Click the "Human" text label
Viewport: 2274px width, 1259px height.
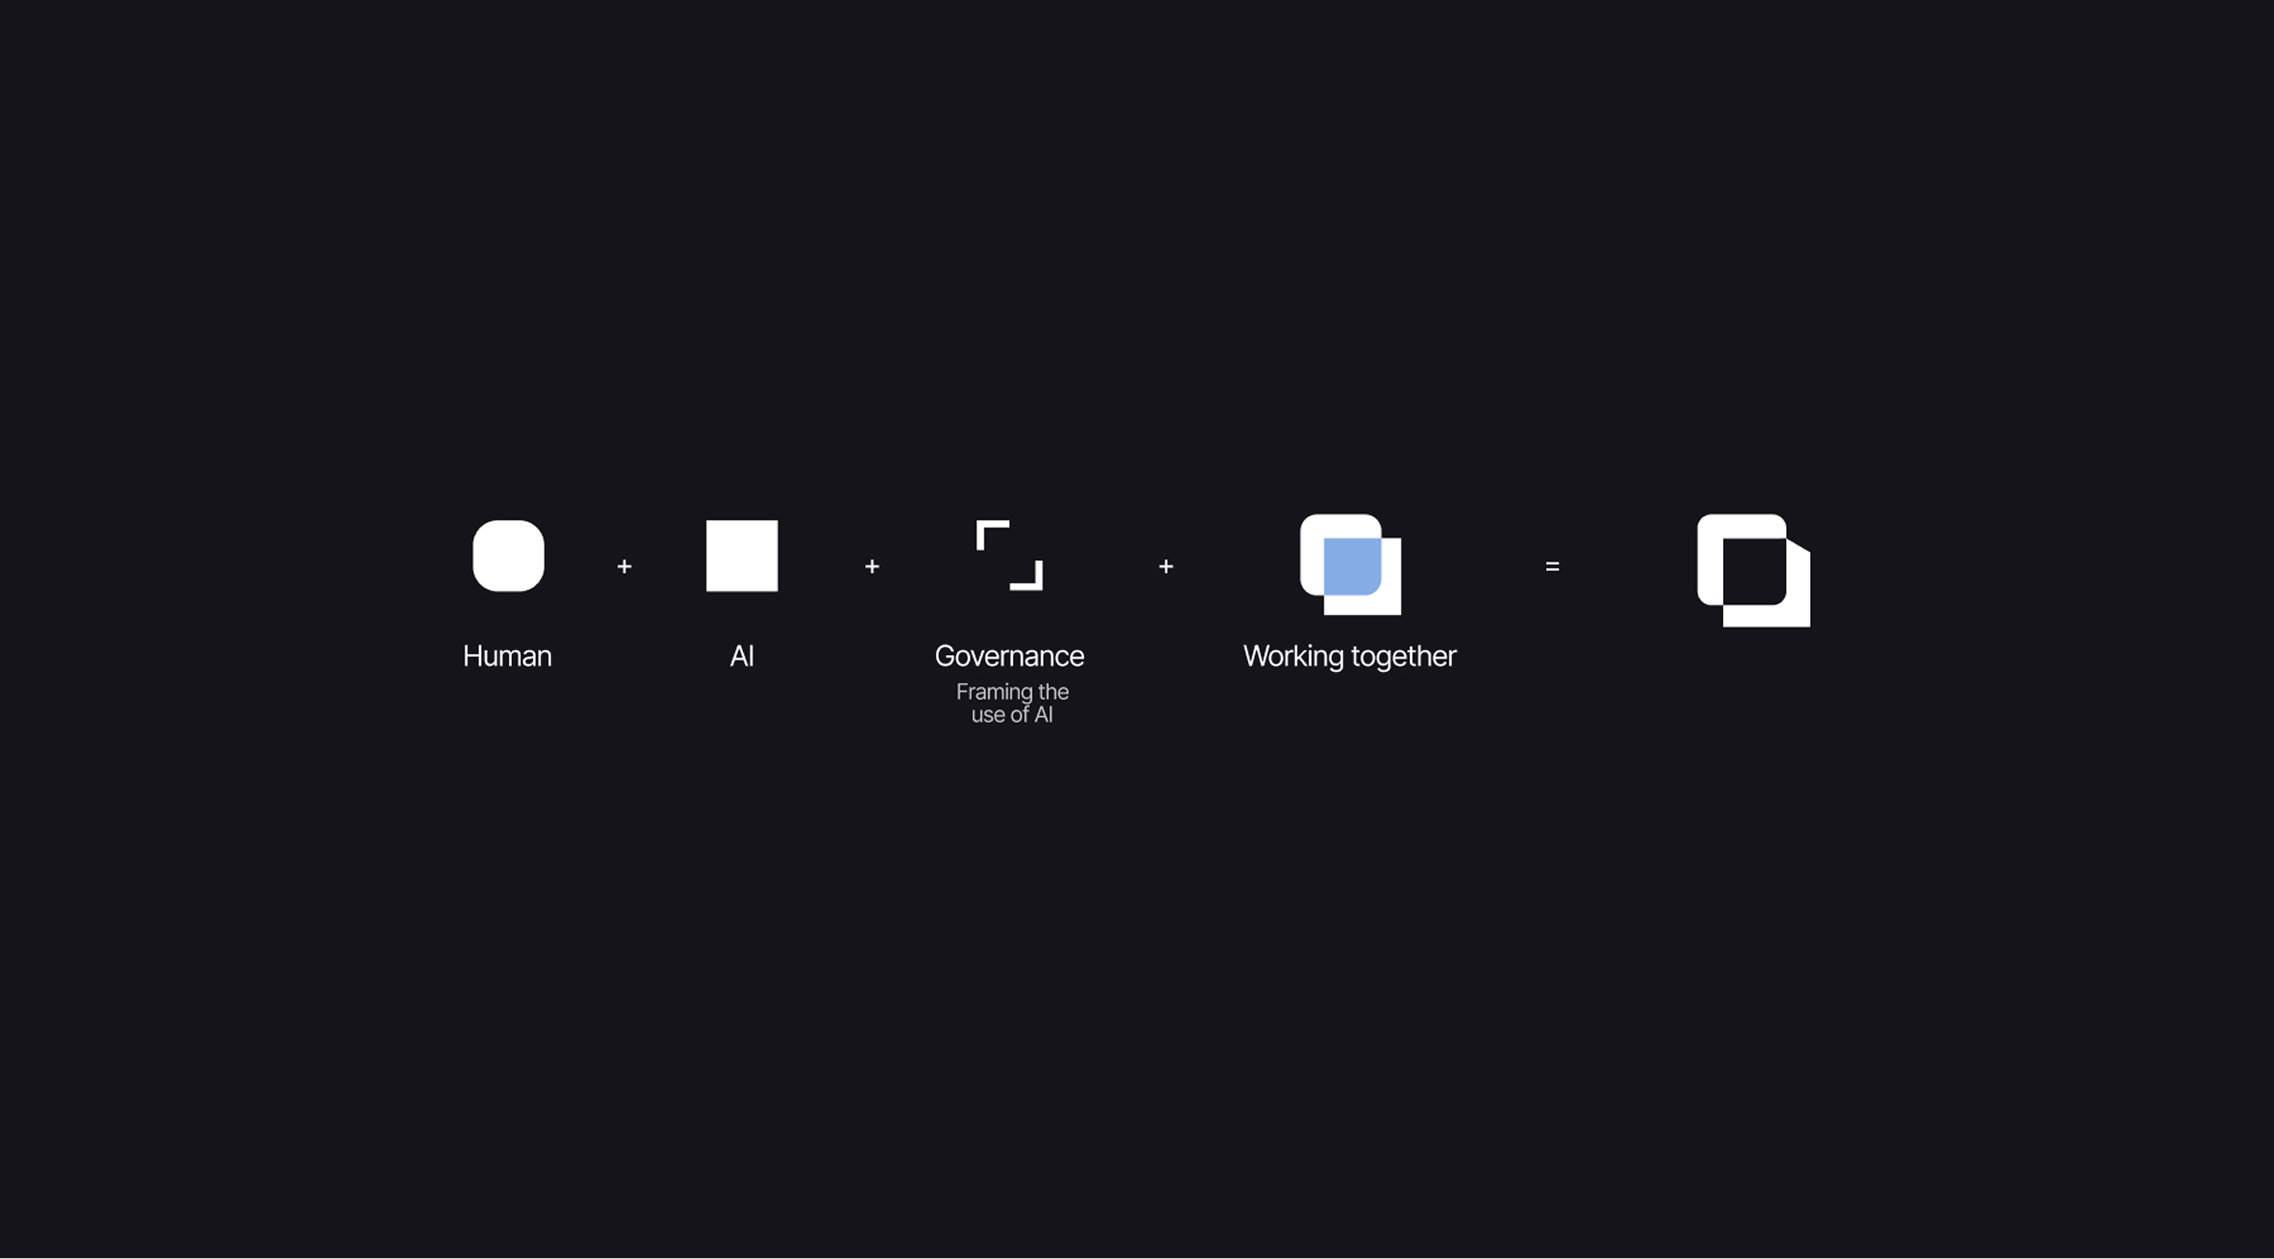click(507, 656)
